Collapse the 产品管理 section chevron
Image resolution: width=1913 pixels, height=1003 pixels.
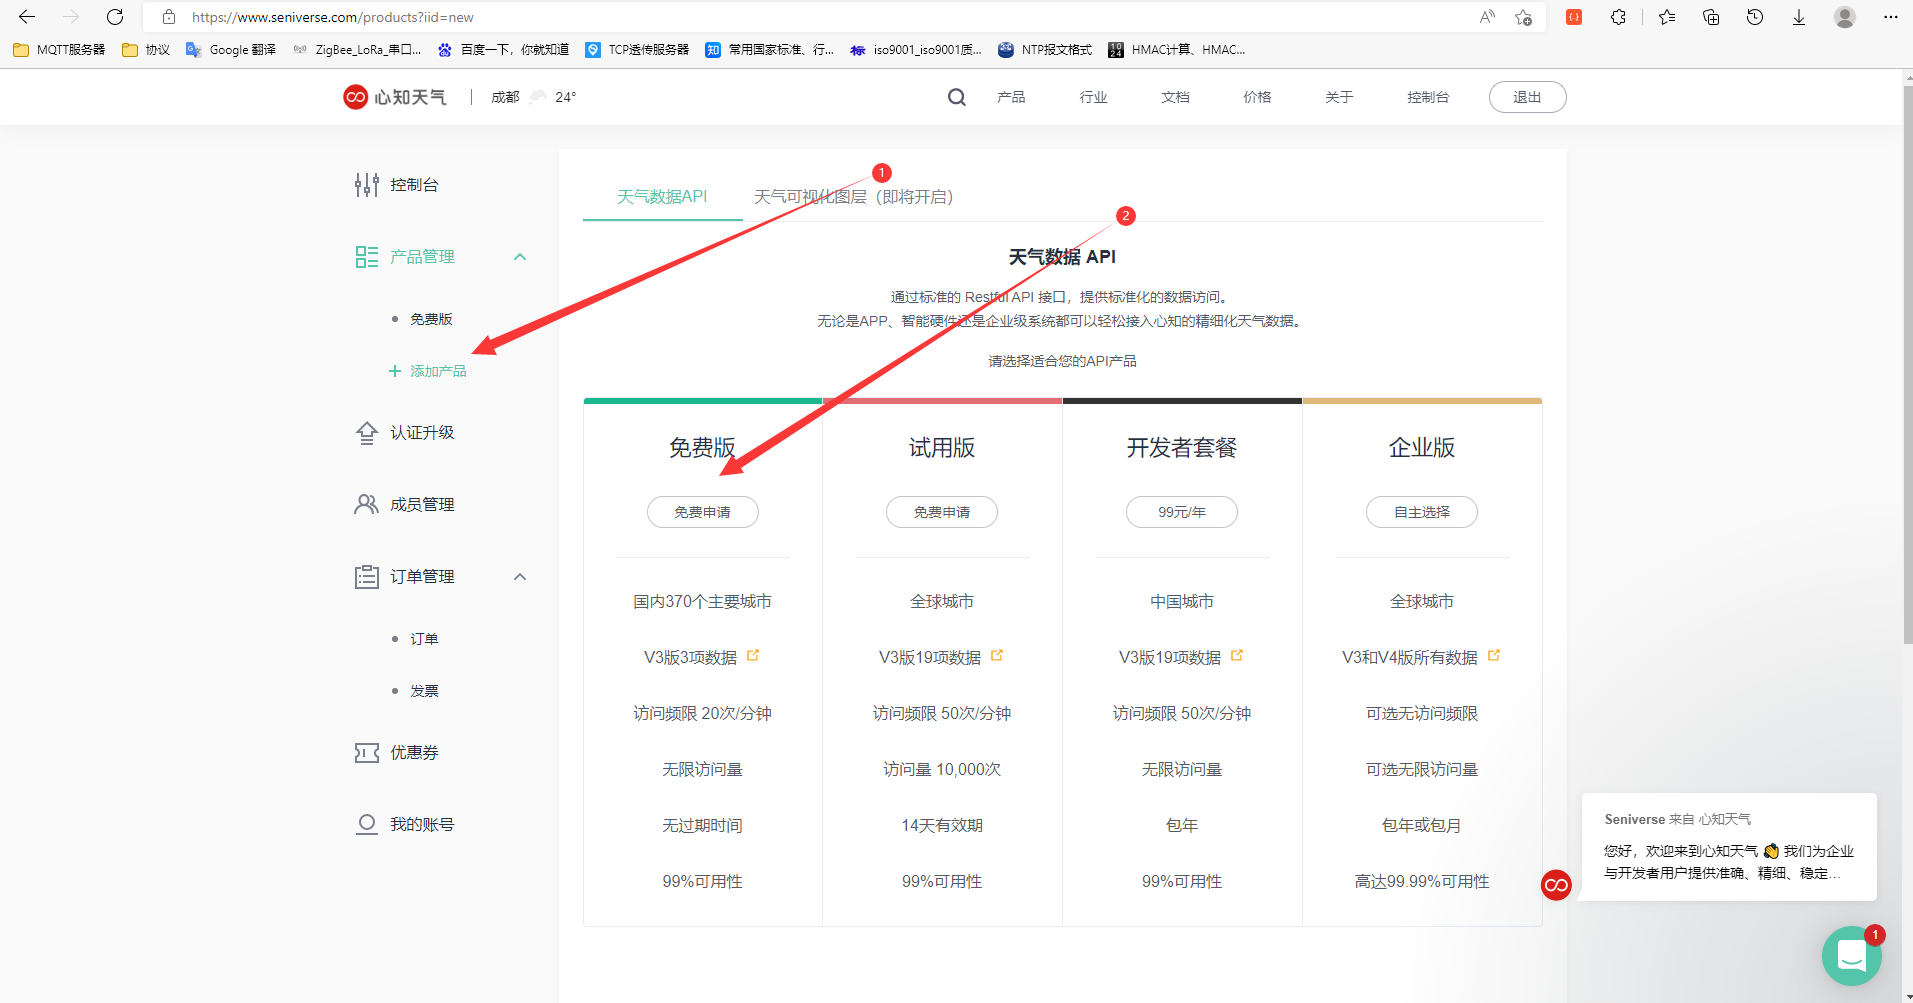coord(519,257)
